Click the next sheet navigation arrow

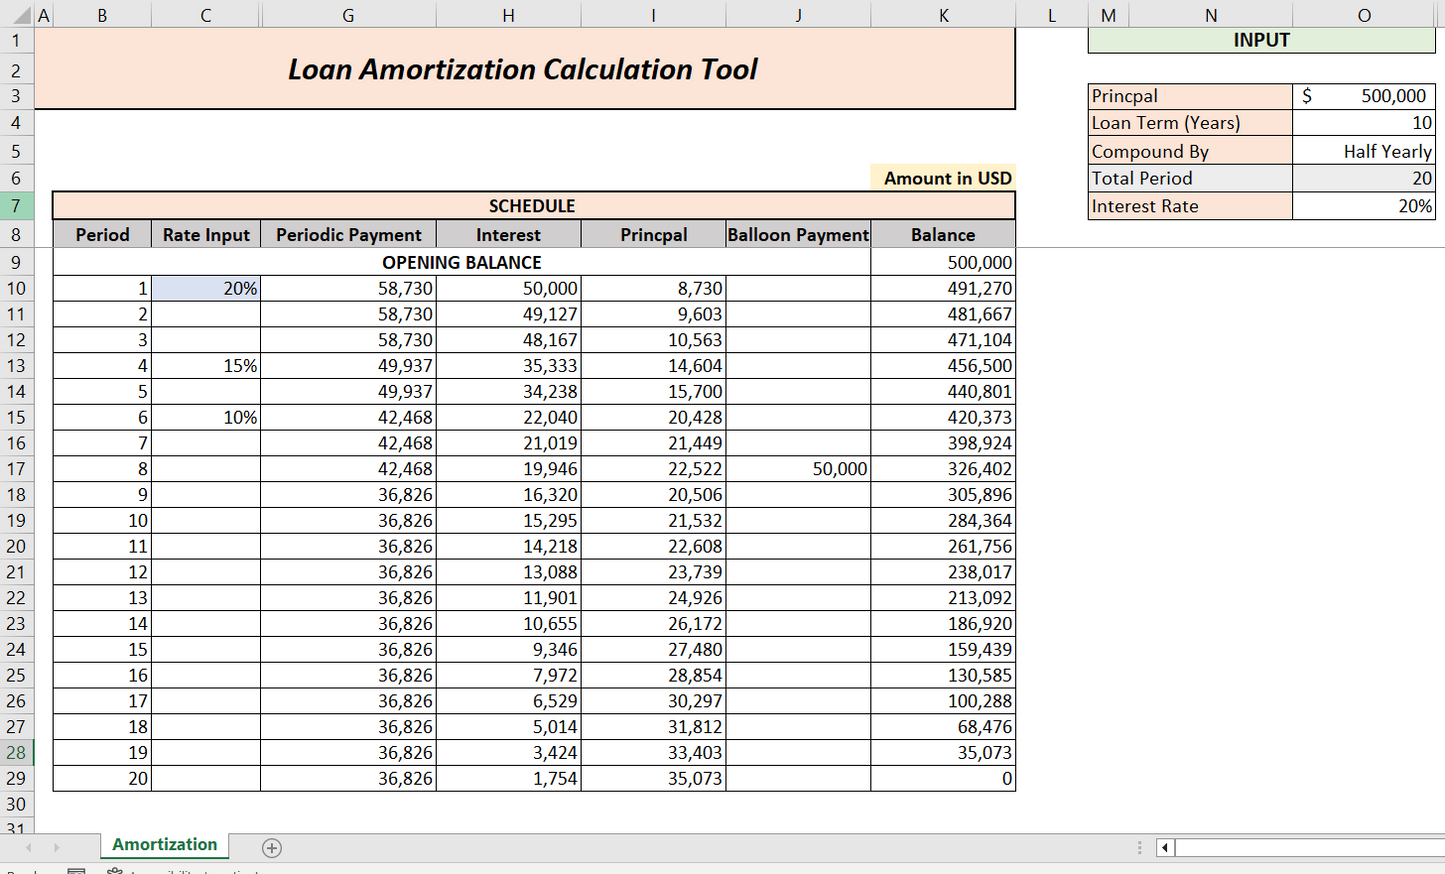(57, 847)
